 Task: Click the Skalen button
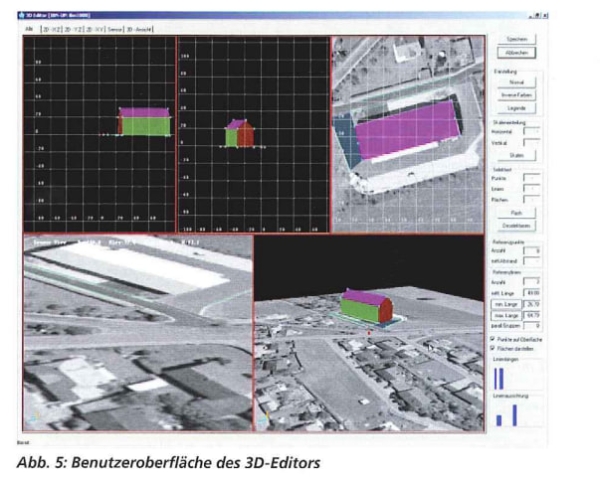[x=516, y=156]
